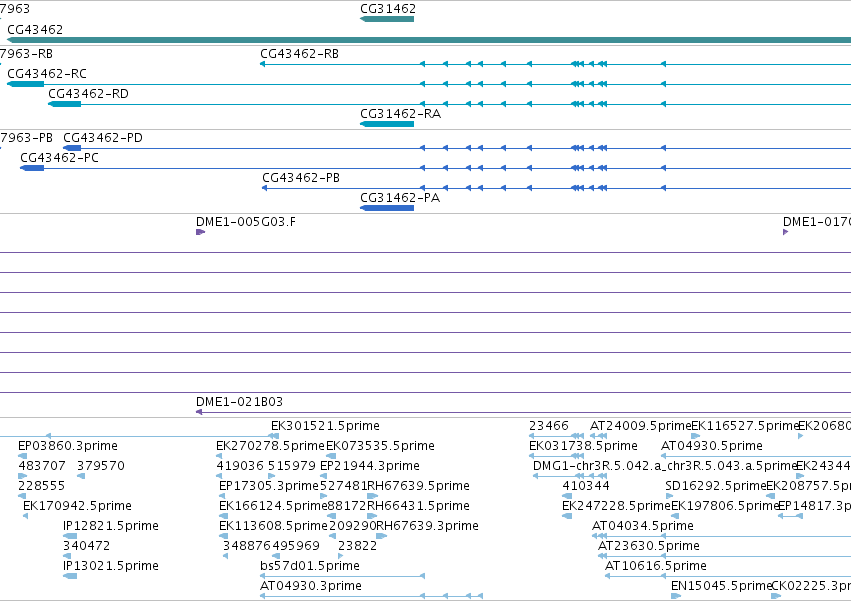
Task: Open EST AT10616.5prime
Action: [x=656, y=566]
